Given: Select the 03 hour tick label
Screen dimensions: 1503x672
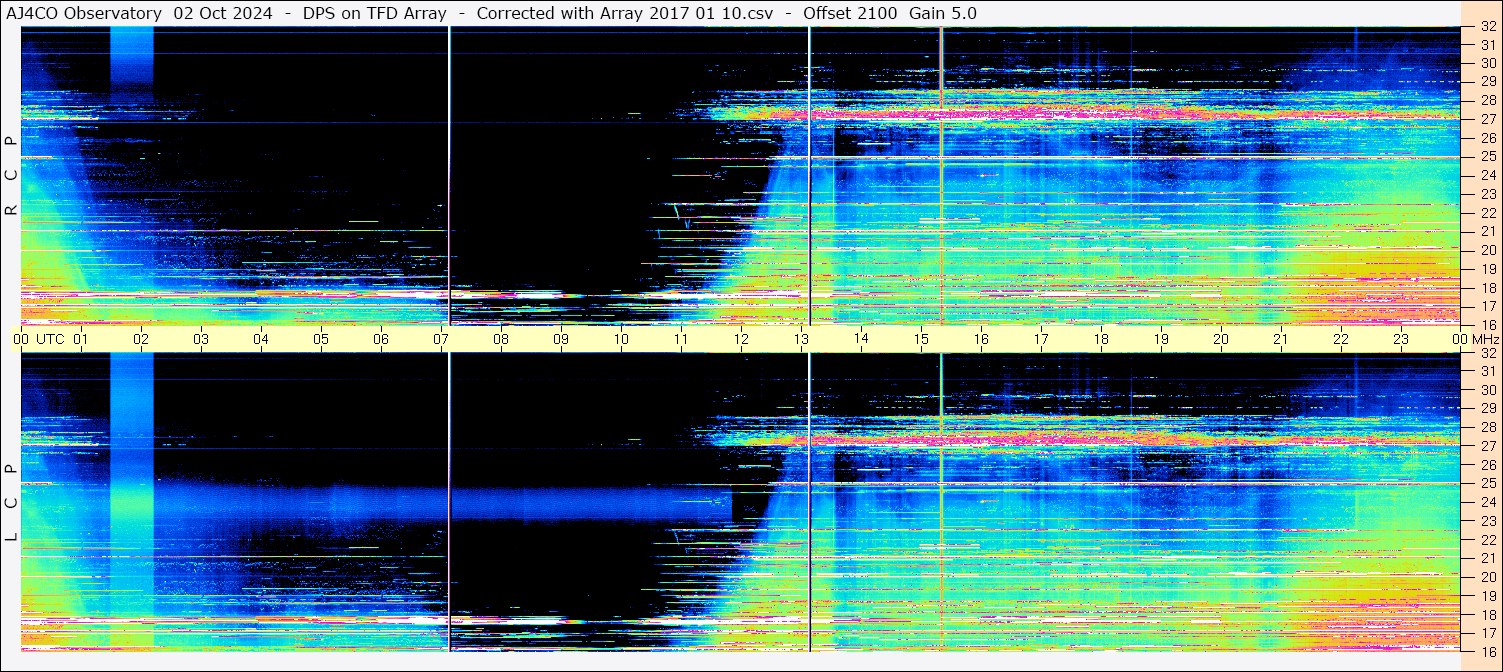Looking at the screenshot, I should tap(201, 339).
